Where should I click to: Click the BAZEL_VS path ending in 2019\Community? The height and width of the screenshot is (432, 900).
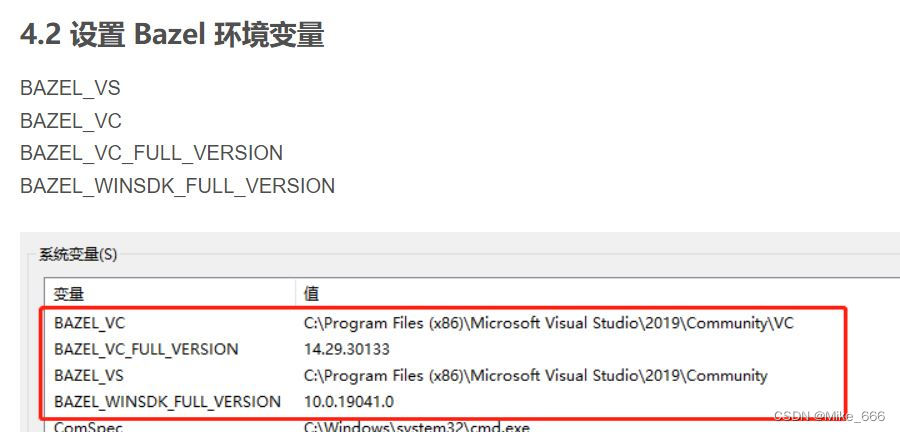536,375
